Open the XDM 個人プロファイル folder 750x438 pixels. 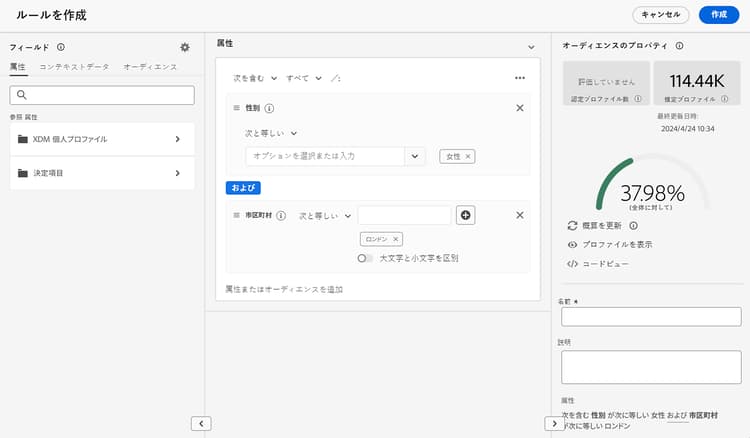pos(102,139)
